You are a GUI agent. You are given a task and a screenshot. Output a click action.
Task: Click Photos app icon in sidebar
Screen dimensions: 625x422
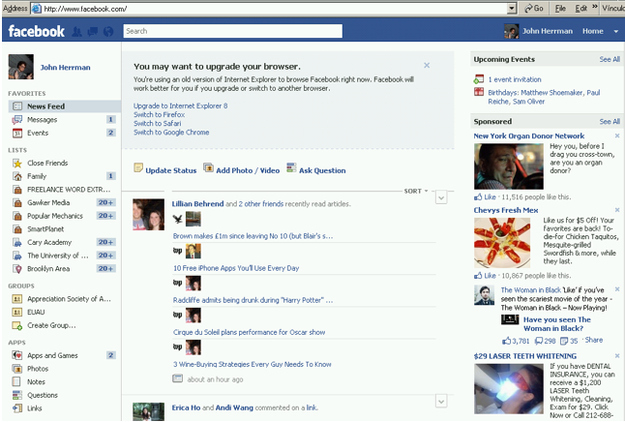(17, 369)
